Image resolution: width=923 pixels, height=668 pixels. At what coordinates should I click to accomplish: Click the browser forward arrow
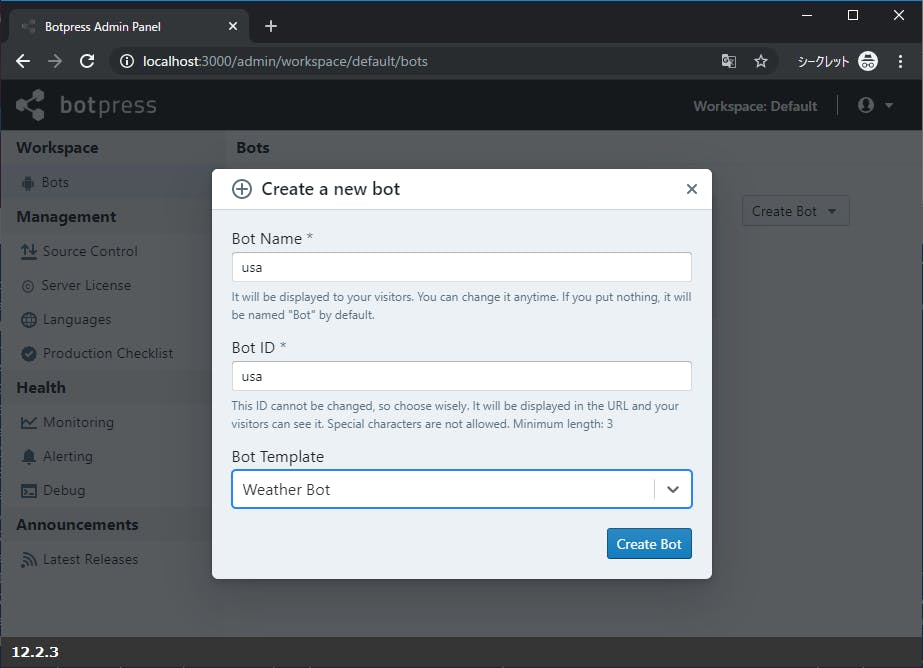(55, 61)
